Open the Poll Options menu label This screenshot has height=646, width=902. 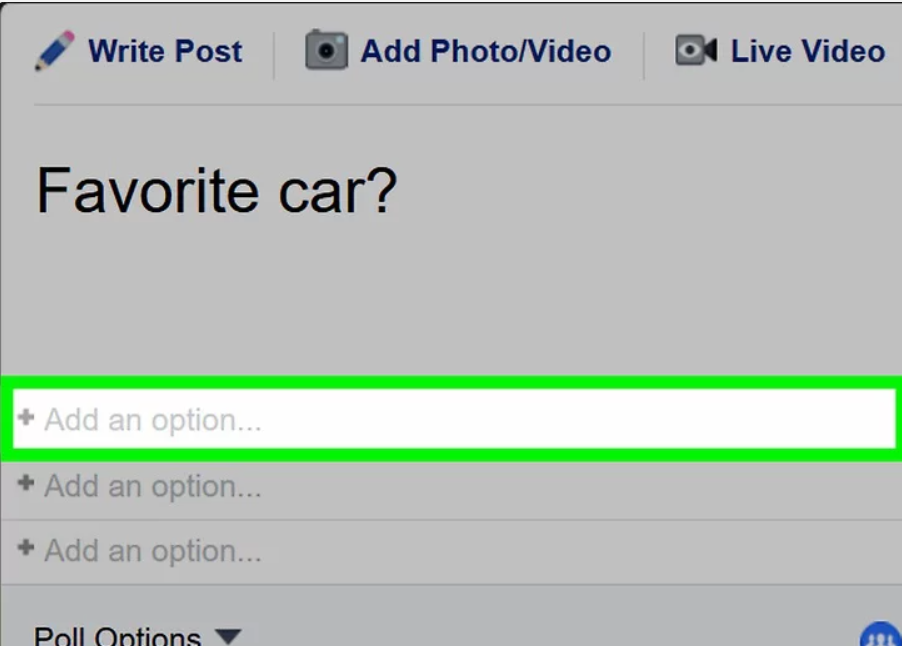[x=117, y=636]
